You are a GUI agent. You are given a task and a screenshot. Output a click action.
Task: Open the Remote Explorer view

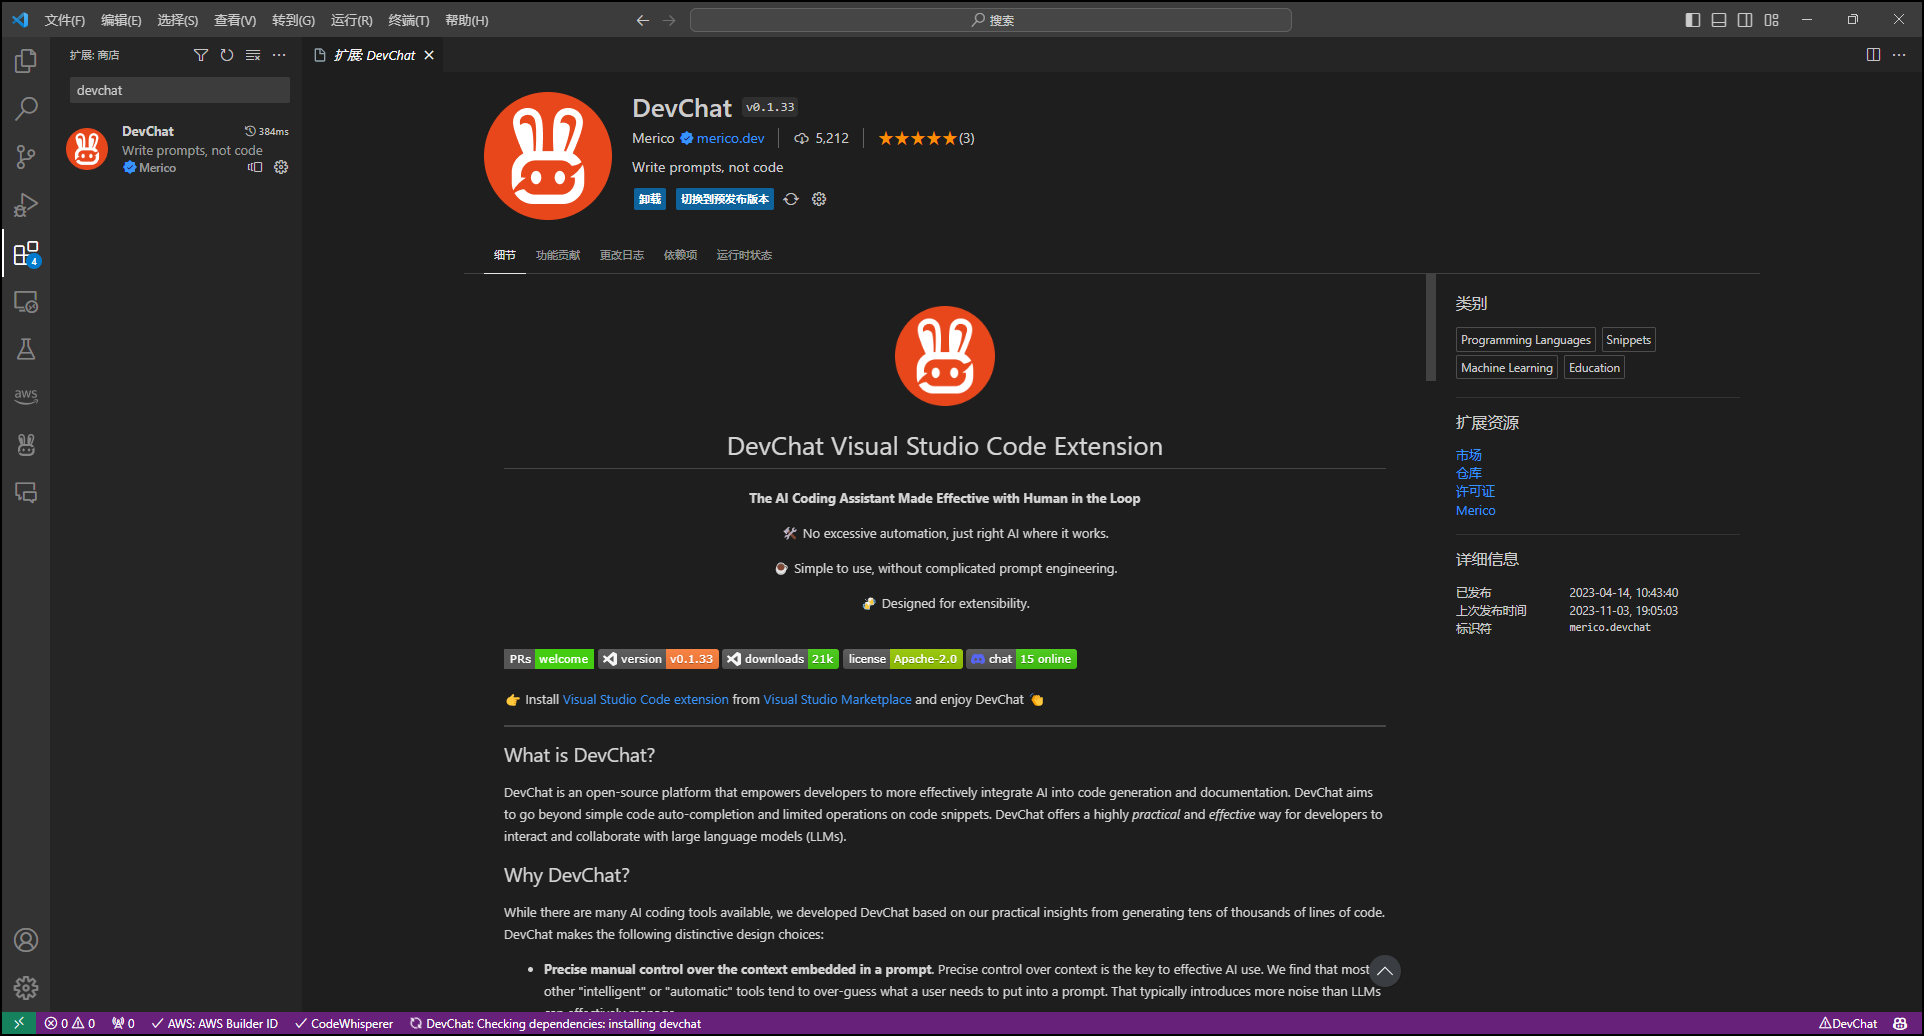pyautogui.click(x=26, y=301)
